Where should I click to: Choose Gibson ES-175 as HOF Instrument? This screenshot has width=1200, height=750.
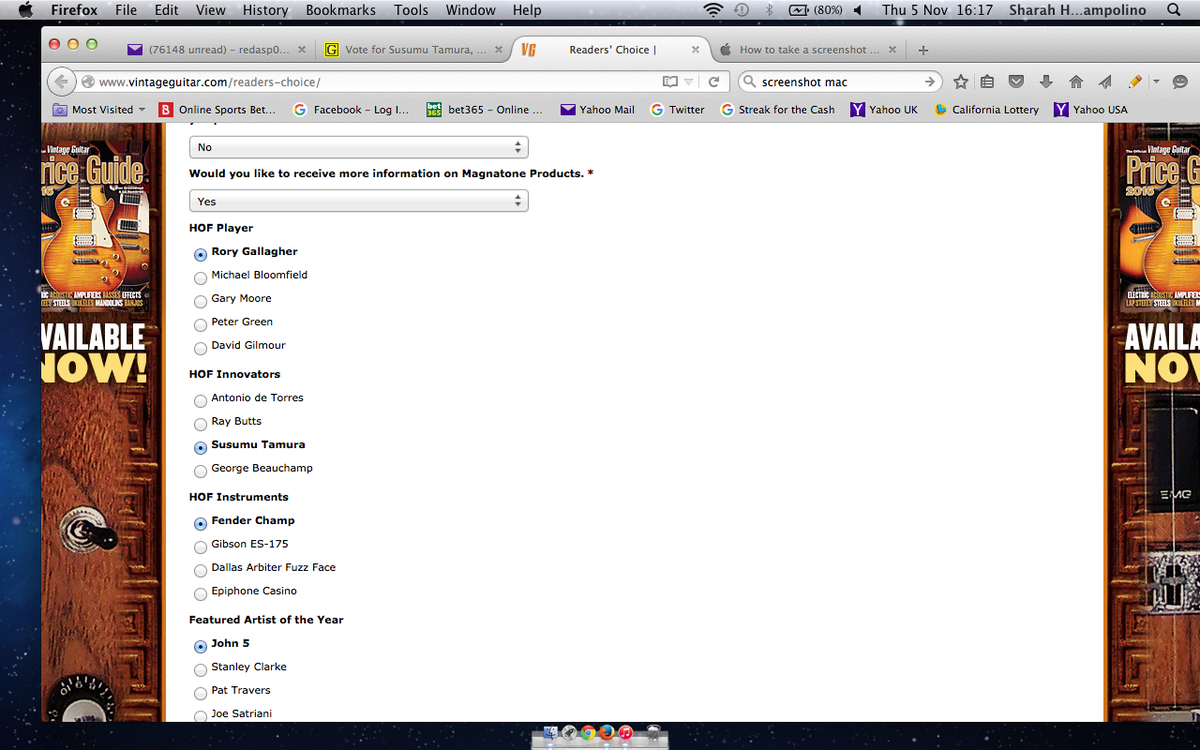pos(201,547)
